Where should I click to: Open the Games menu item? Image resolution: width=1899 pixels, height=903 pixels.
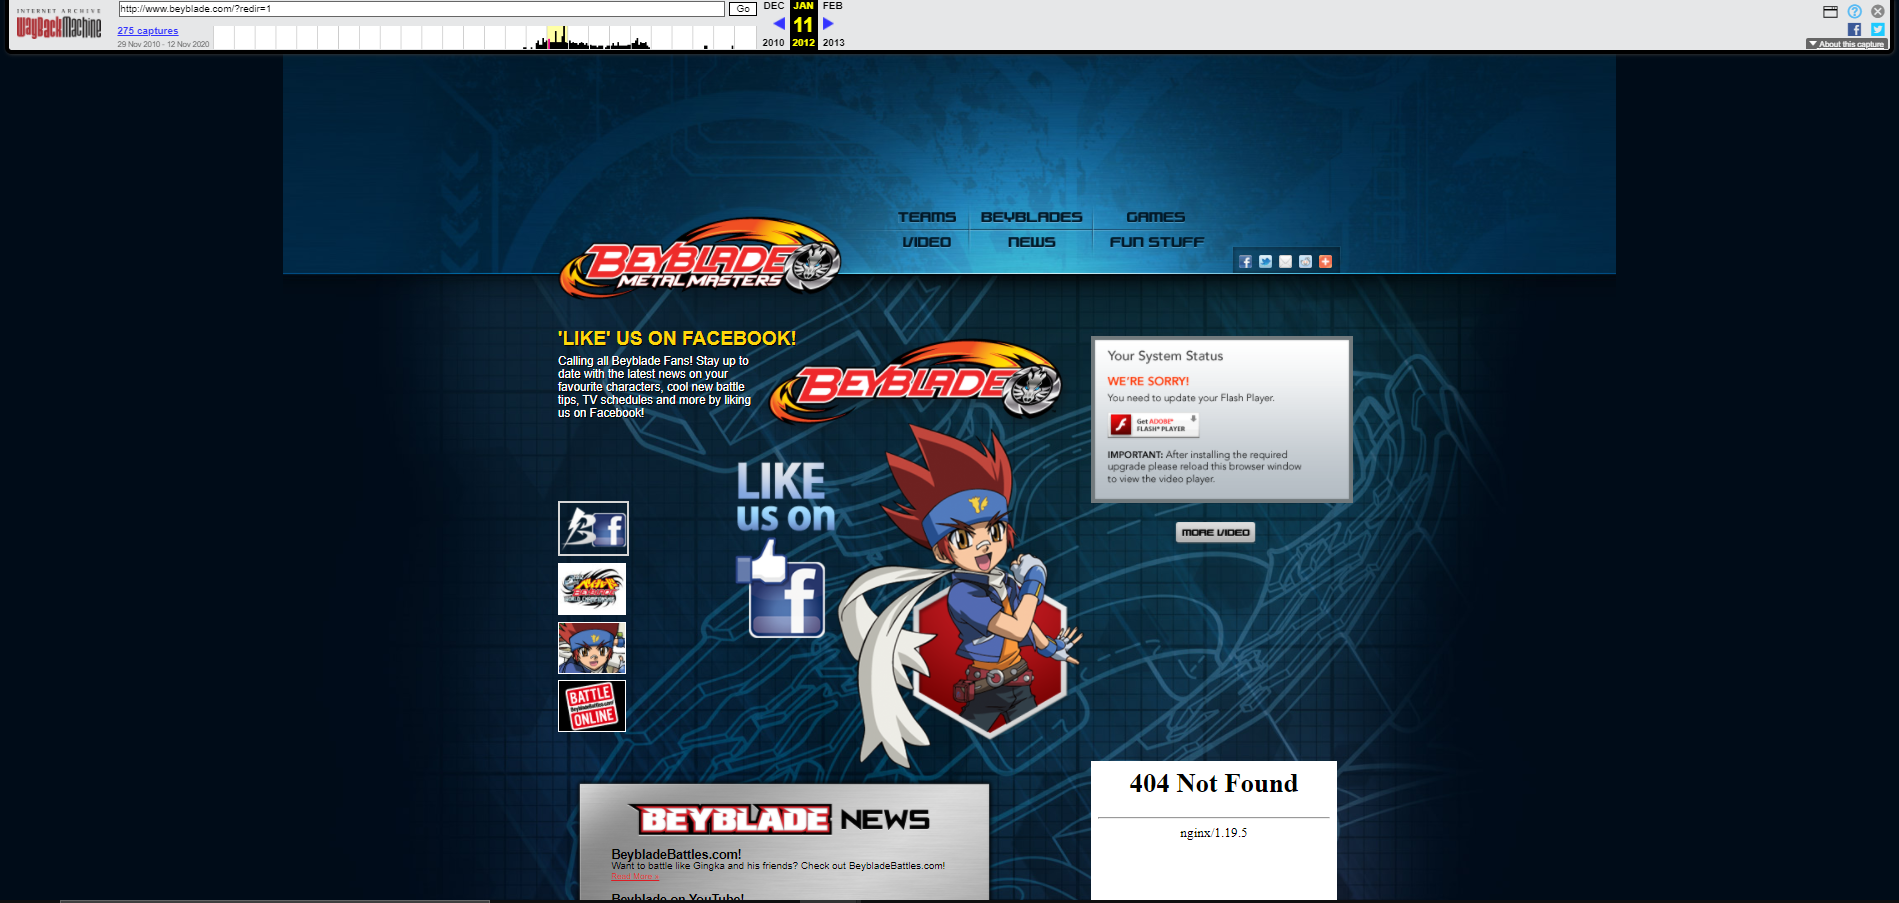tap(1156, 217)
